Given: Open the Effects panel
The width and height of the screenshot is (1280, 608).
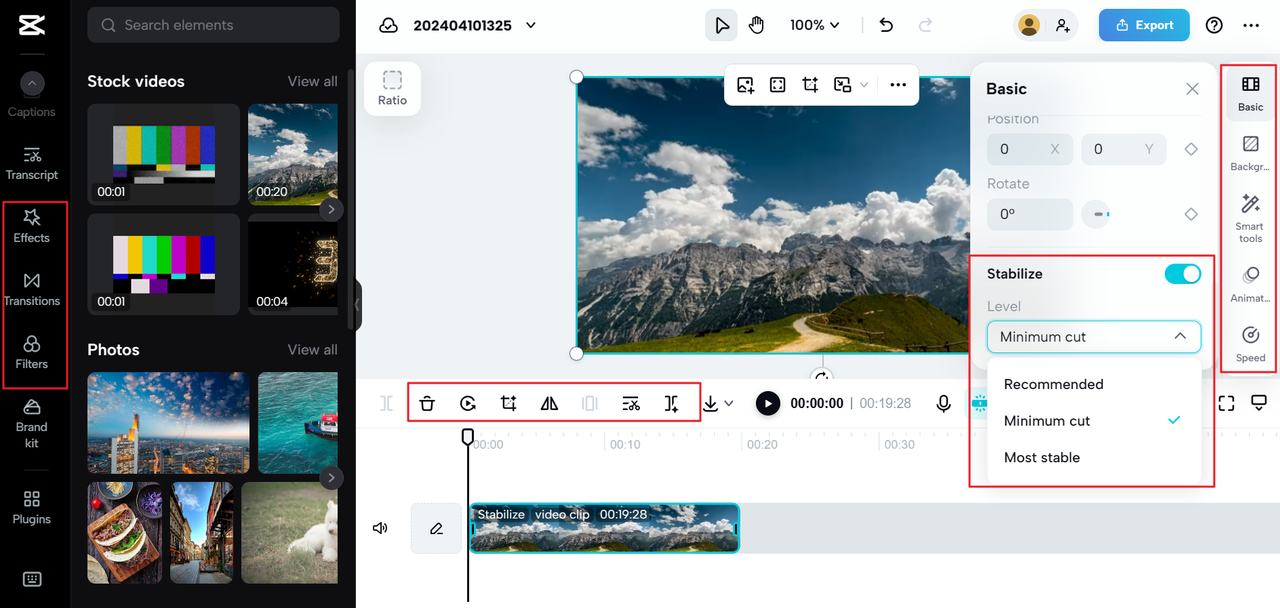Looking at the screenshot, I should click(32, 227).
